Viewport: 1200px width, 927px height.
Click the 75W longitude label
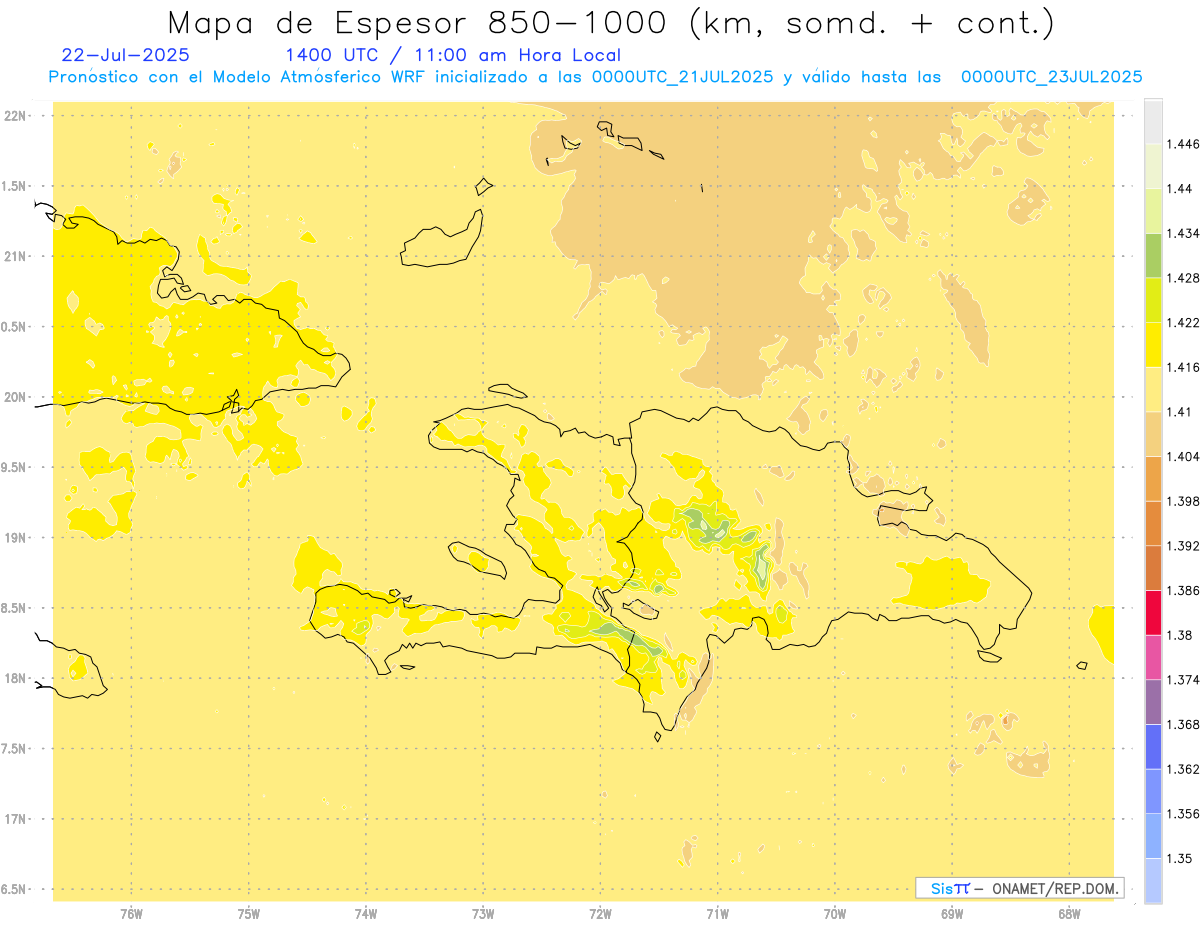click(x=249, y=915)
